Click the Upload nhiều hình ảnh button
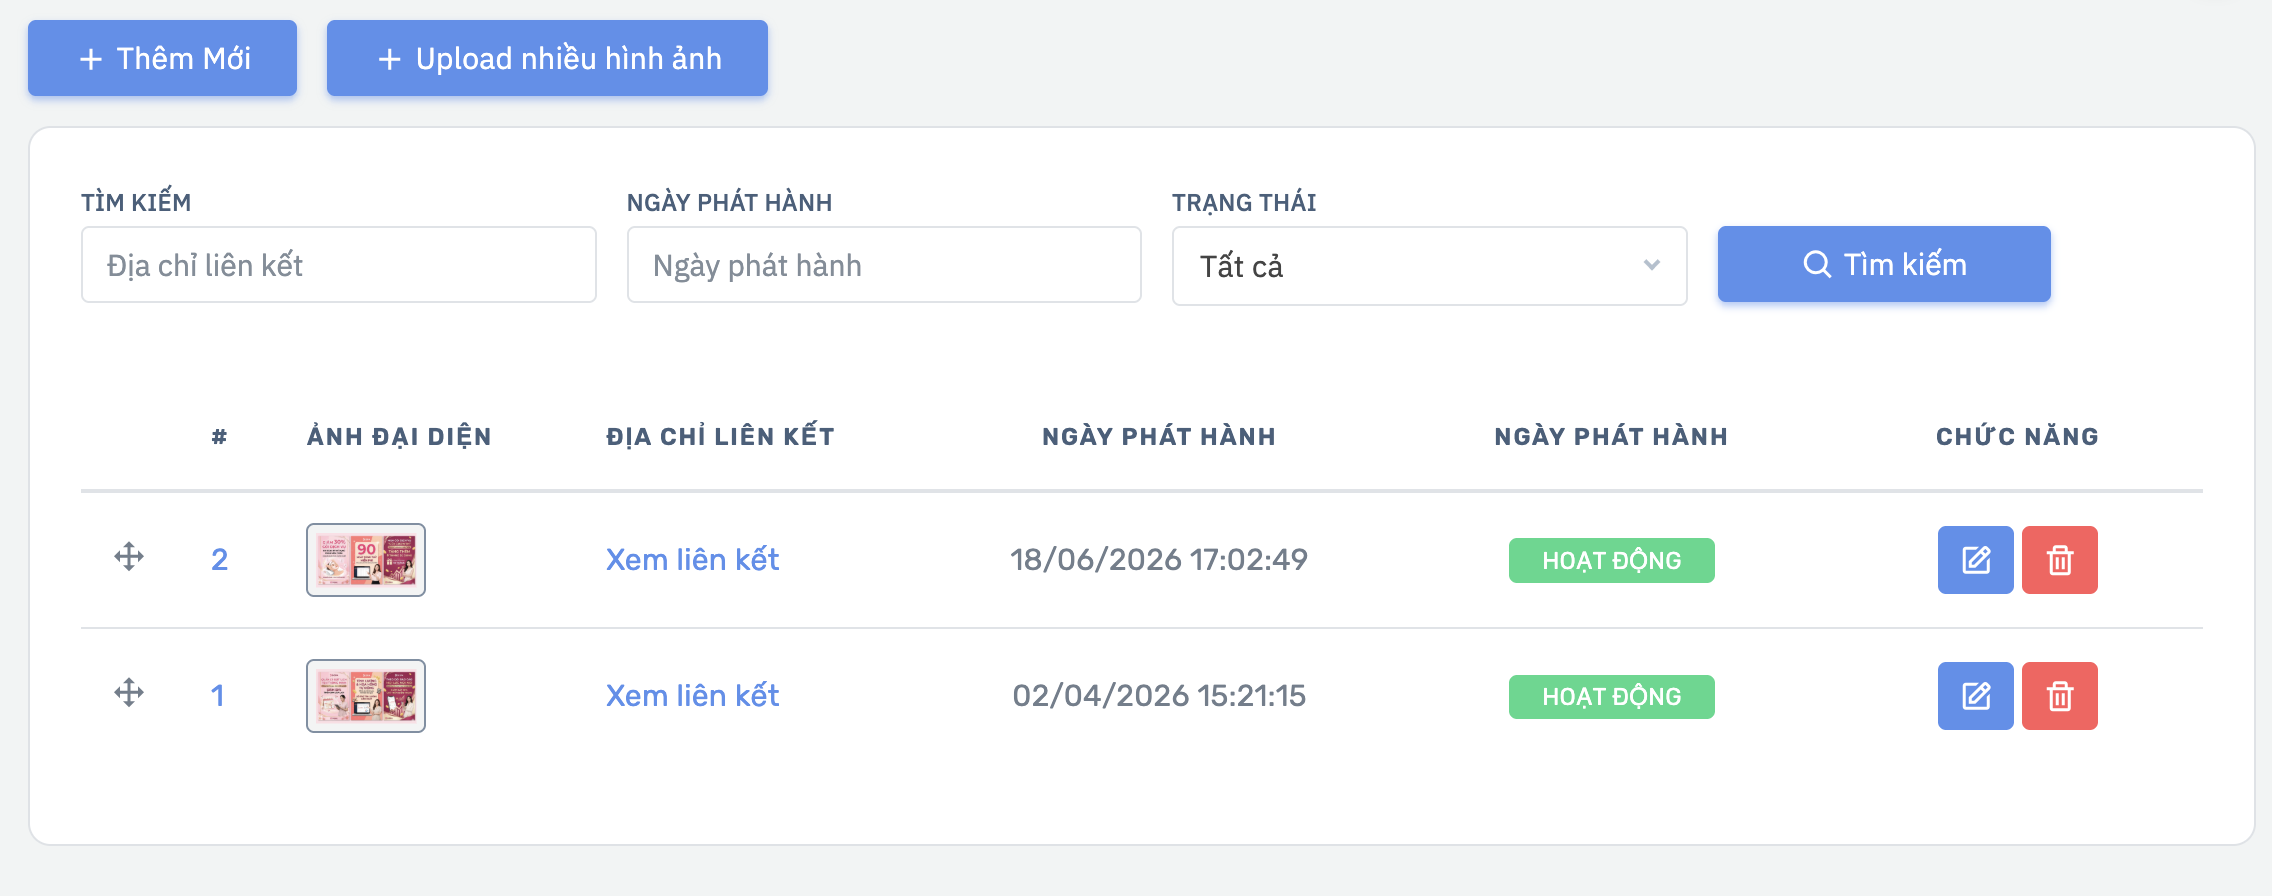 547,58
